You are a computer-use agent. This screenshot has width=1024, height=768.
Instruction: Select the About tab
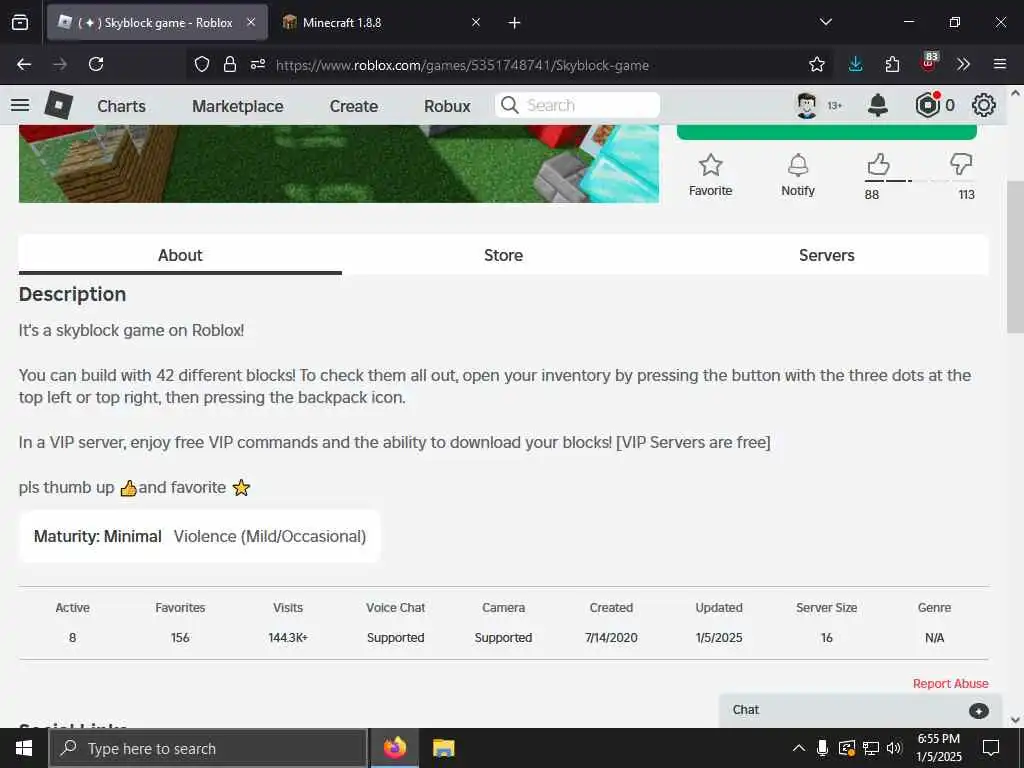[x=180, y=255]
